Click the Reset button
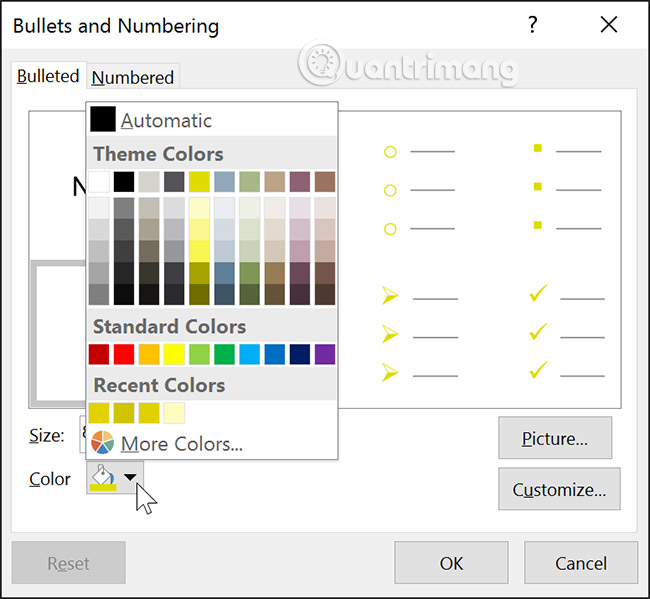The image size is (650, 599). click(69, 563)
